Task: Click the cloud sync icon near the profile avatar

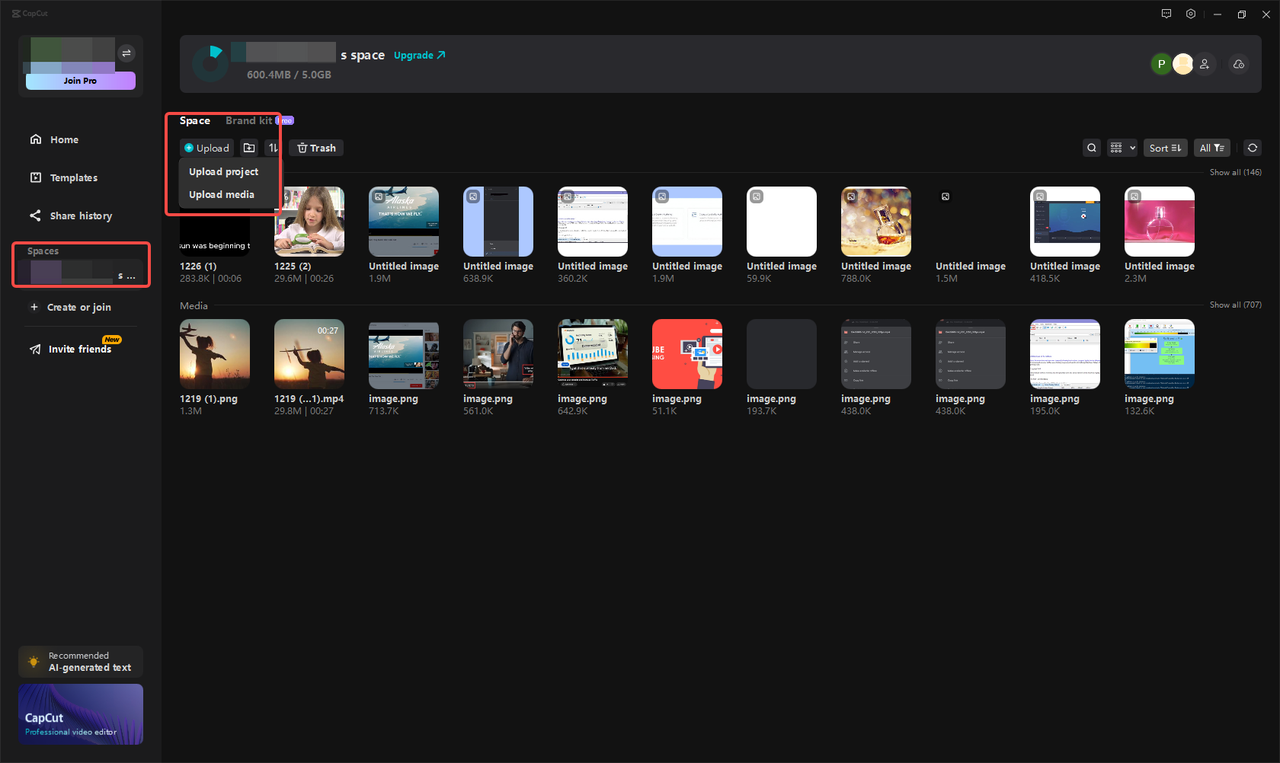Action: 1238,63
